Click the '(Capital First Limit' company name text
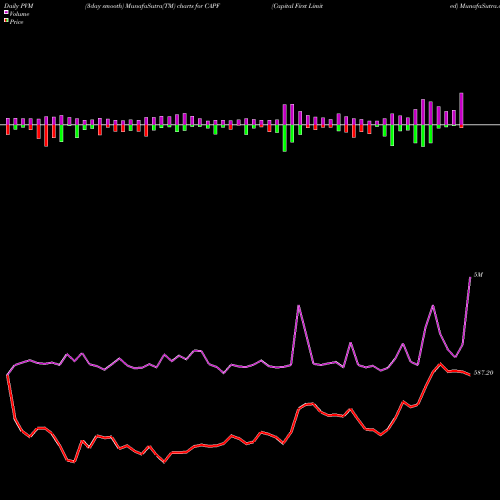The height and width of the screenshot is (500, 500). click(297, 6)
